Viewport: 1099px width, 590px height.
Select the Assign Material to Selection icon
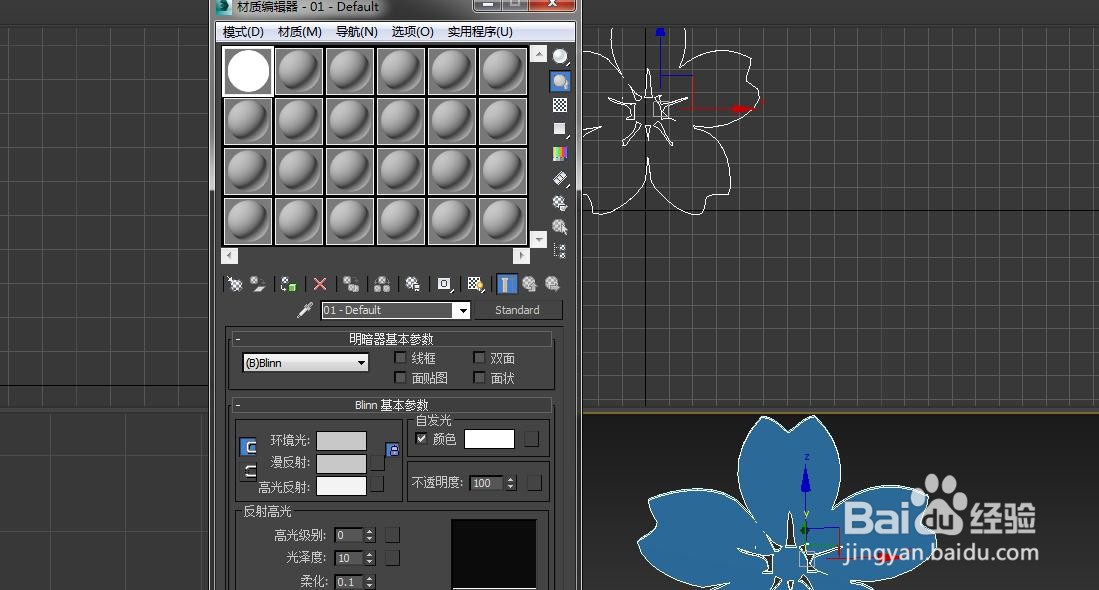click(288, 284)
